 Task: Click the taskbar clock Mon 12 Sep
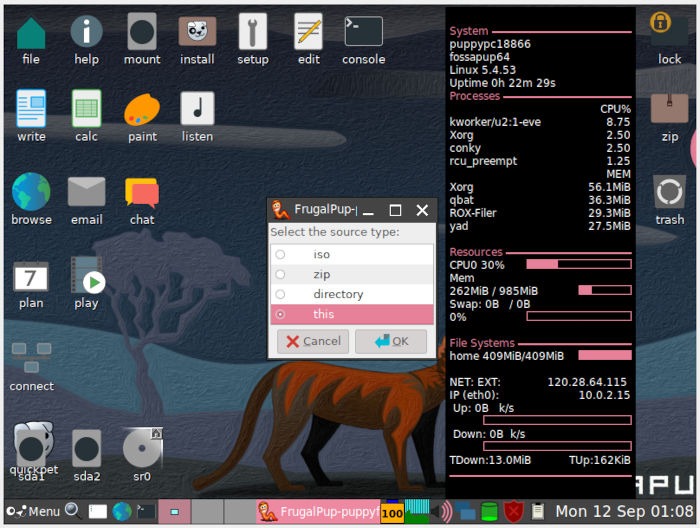tap(624, 511)
